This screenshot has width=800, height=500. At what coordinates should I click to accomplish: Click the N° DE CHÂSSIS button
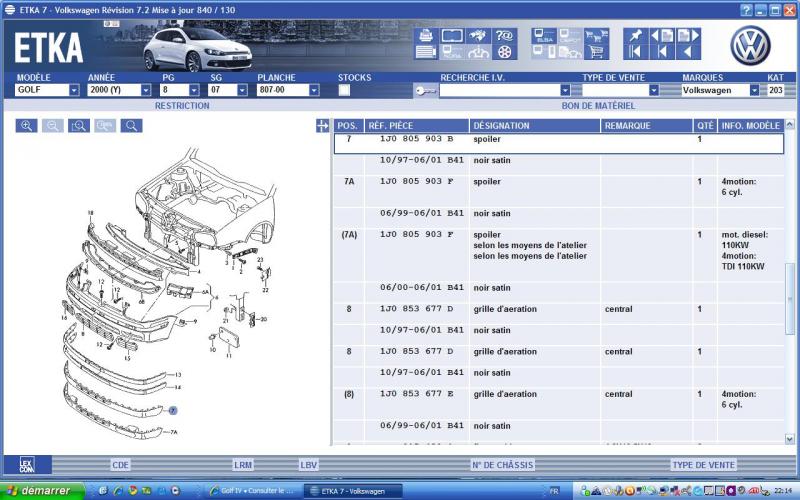[503, 465]
